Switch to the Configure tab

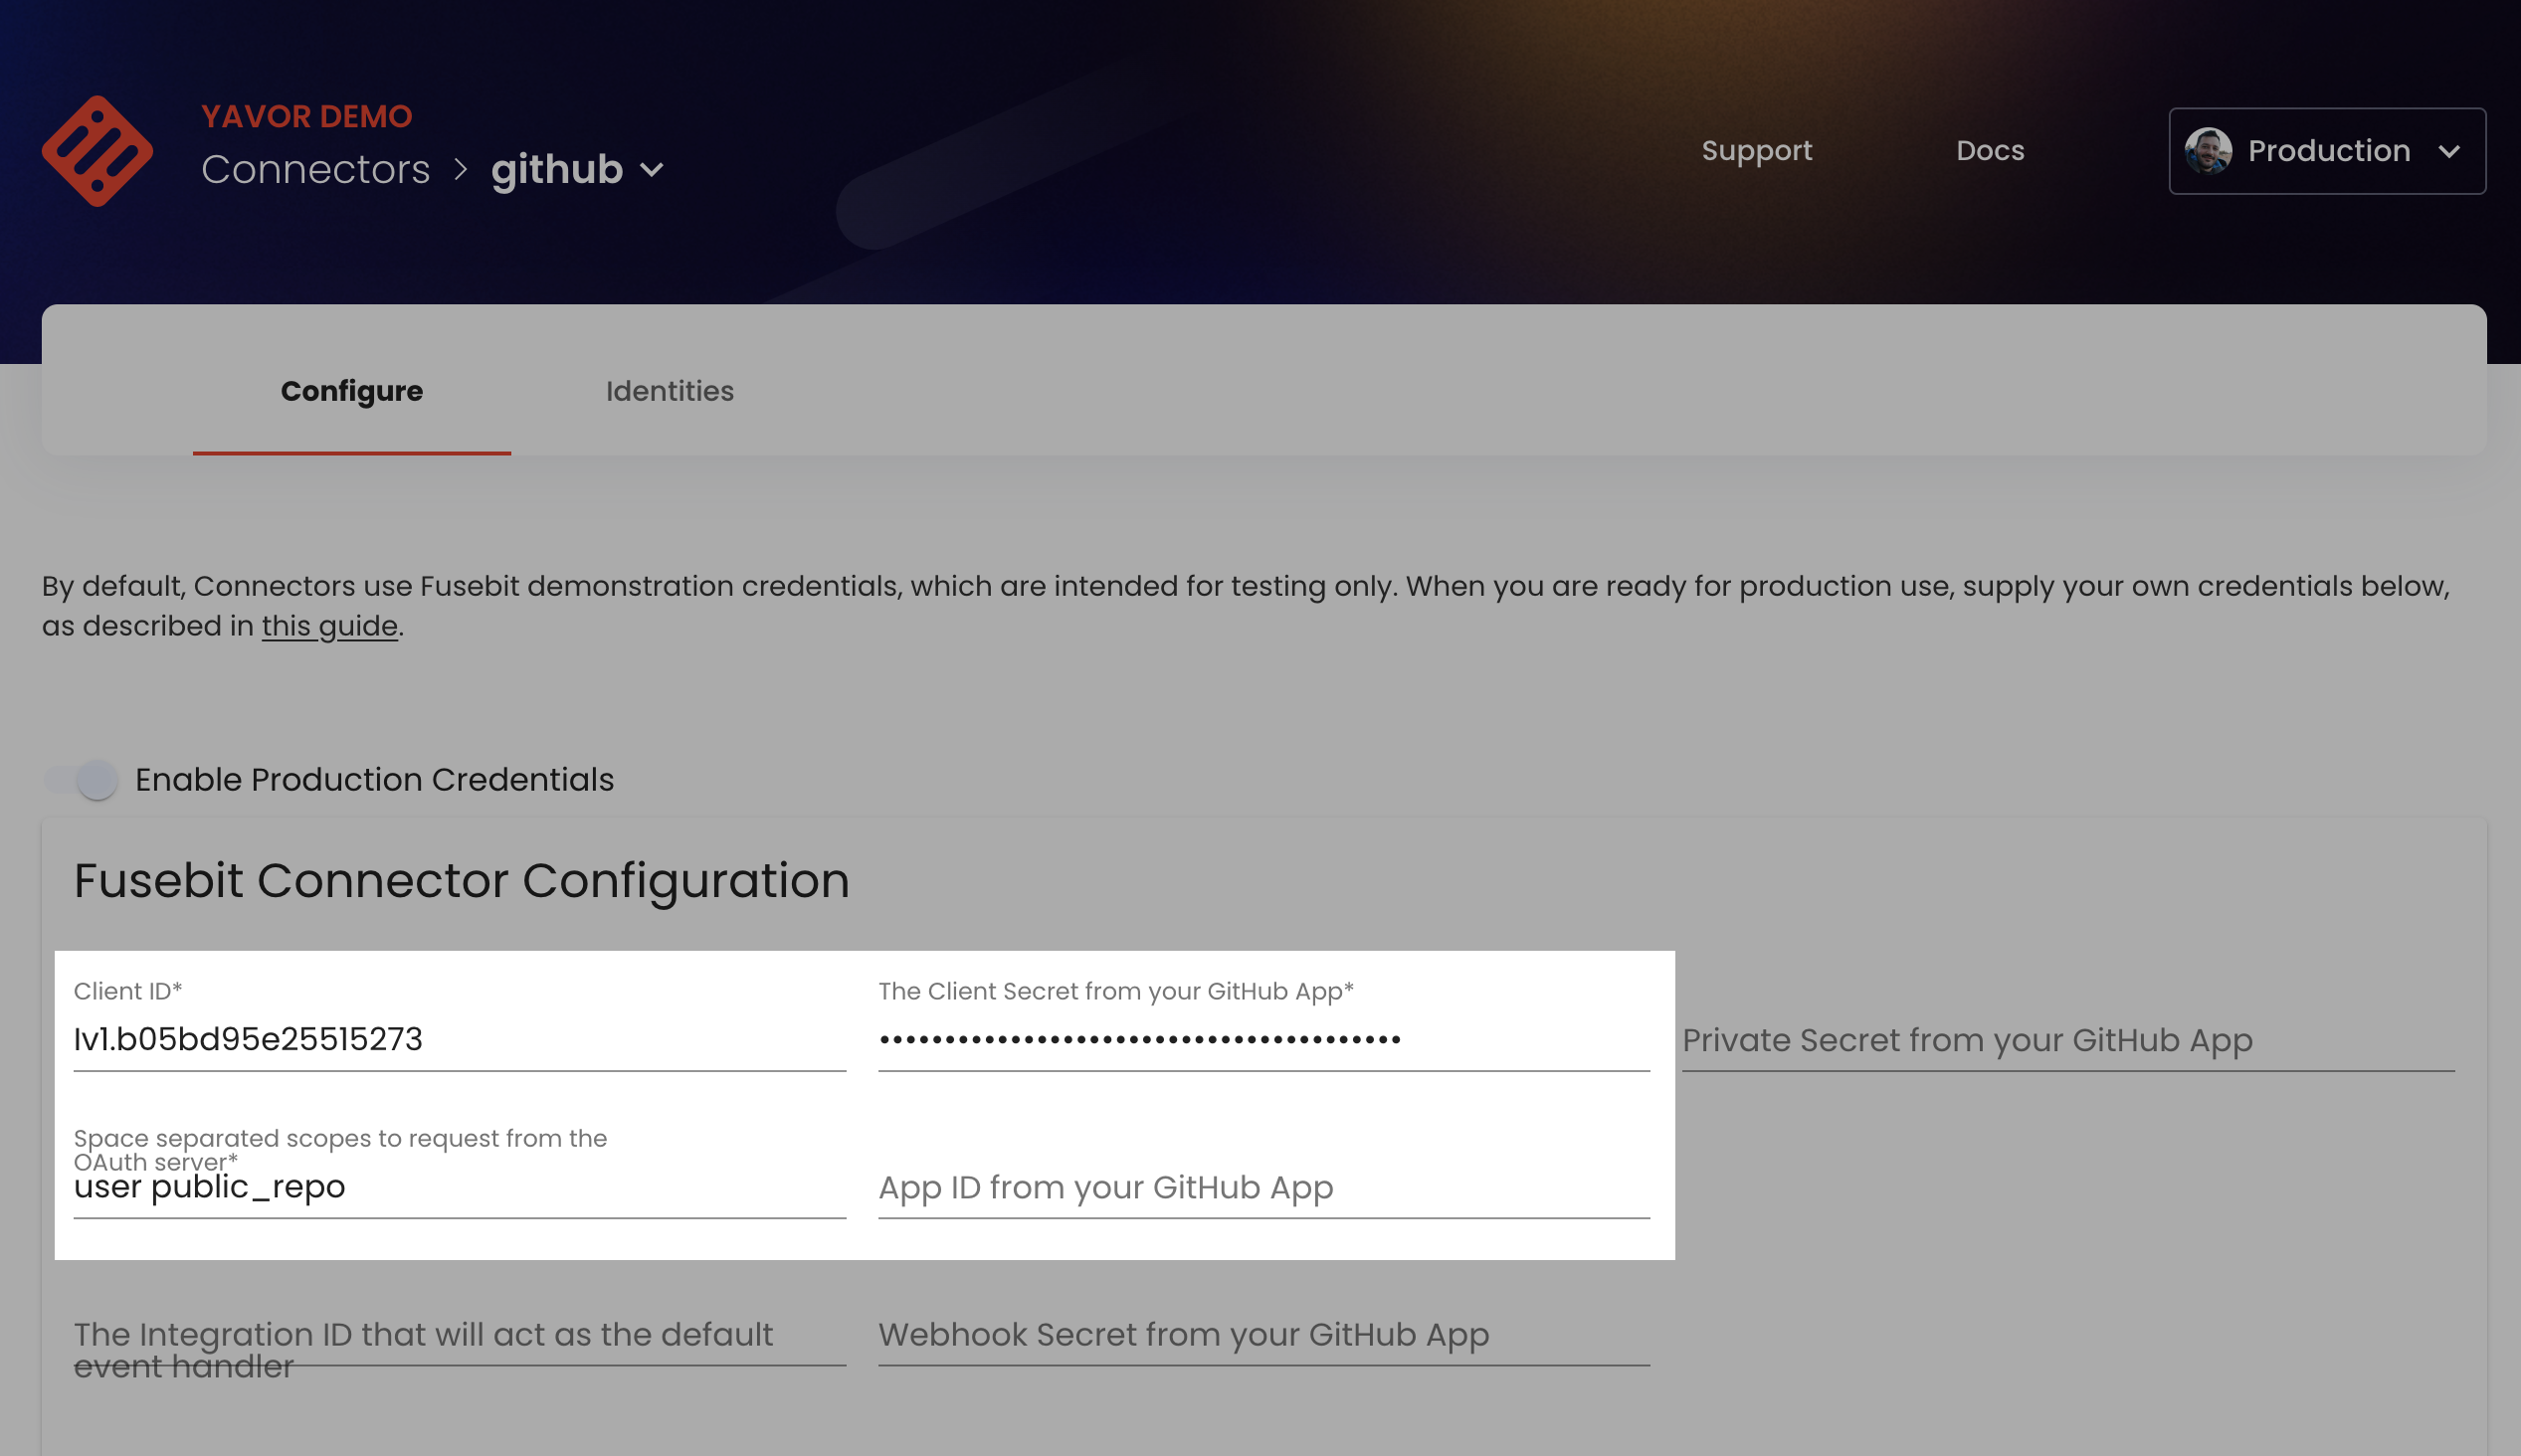click(352, 391)
